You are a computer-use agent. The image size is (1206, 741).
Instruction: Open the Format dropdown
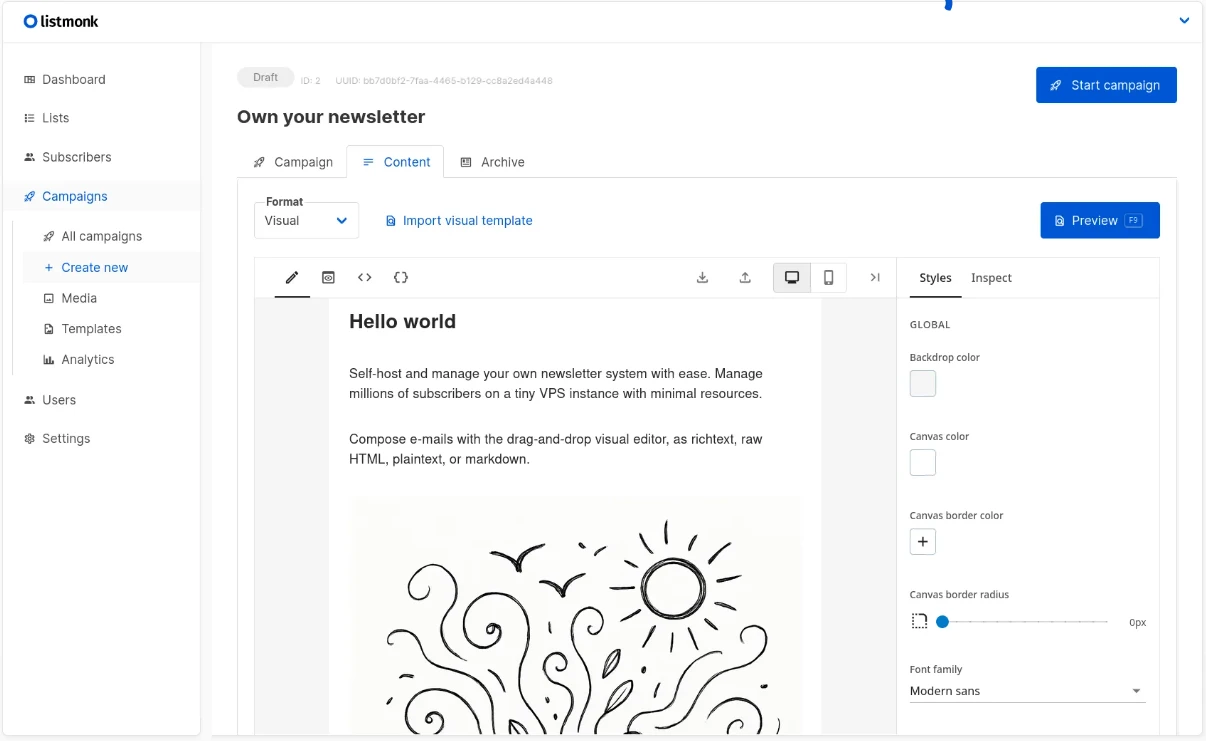tap(306, 220)
